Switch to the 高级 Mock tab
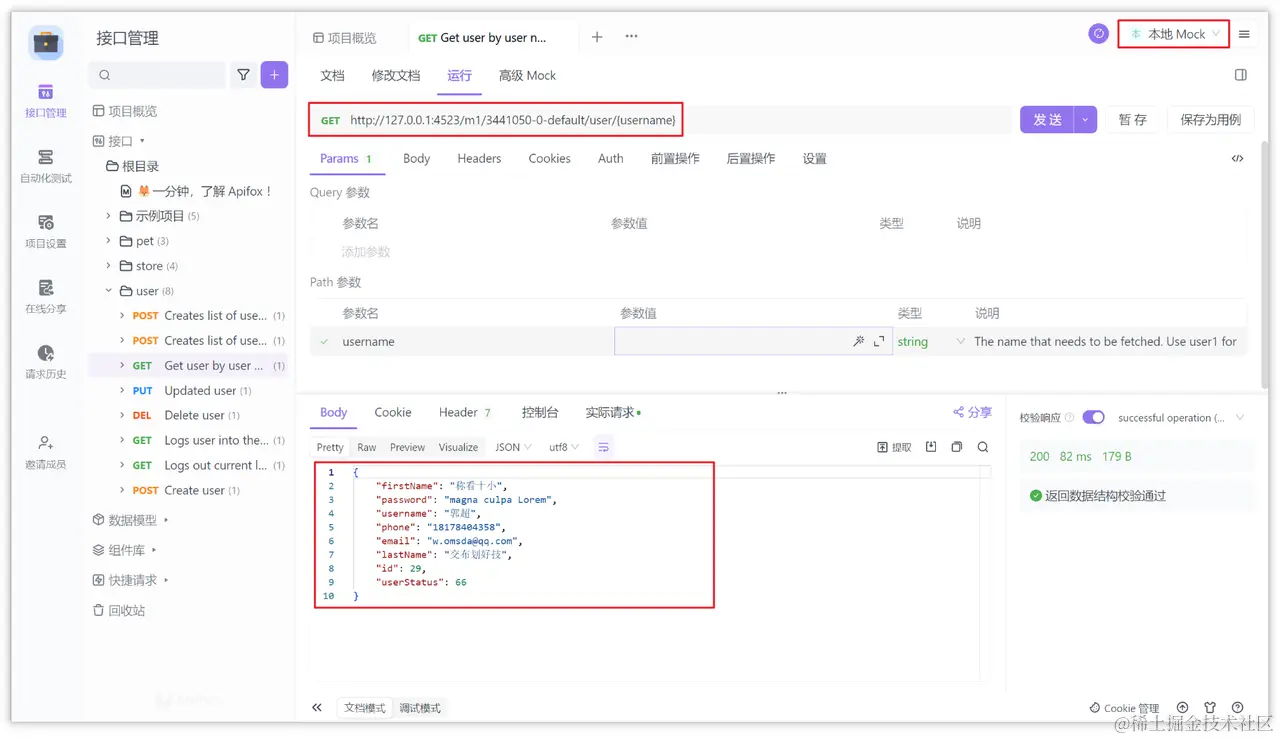This screenshot has height=740, width=1280. (527, 75)
